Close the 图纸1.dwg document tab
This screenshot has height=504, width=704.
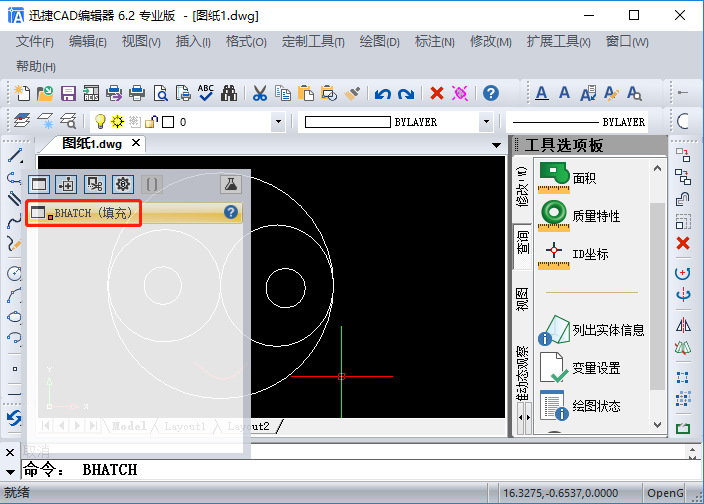136,143
